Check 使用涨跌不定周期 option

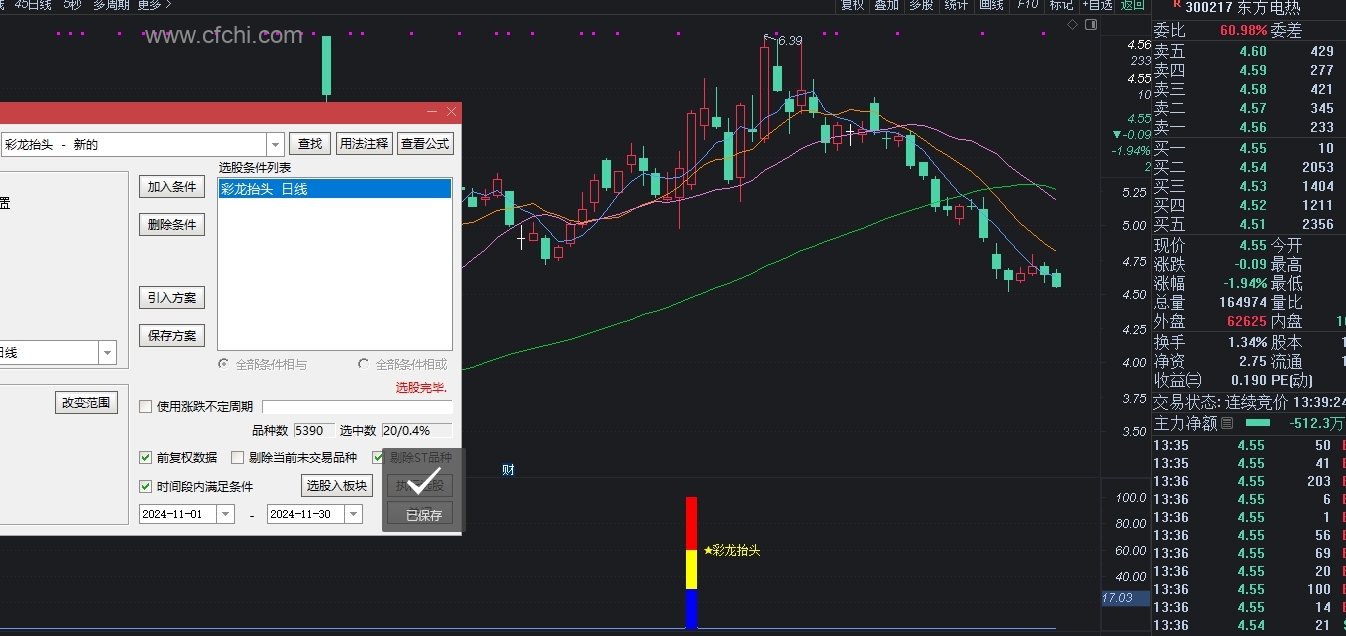pos(146,406)
